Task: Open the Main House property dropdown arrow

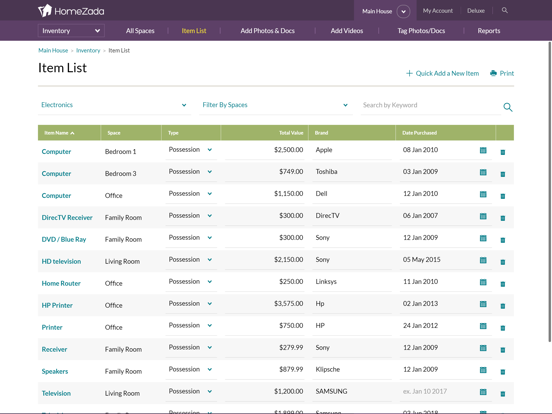Action: click(x=403, y=11)
